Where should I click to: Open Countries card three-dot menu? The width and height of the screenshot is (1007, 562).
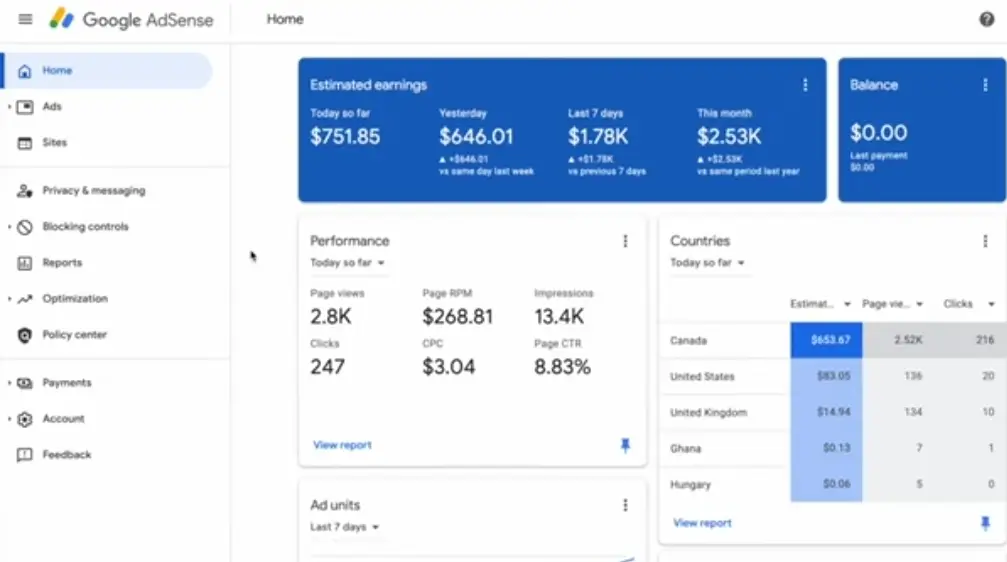(x=985, y=241)
